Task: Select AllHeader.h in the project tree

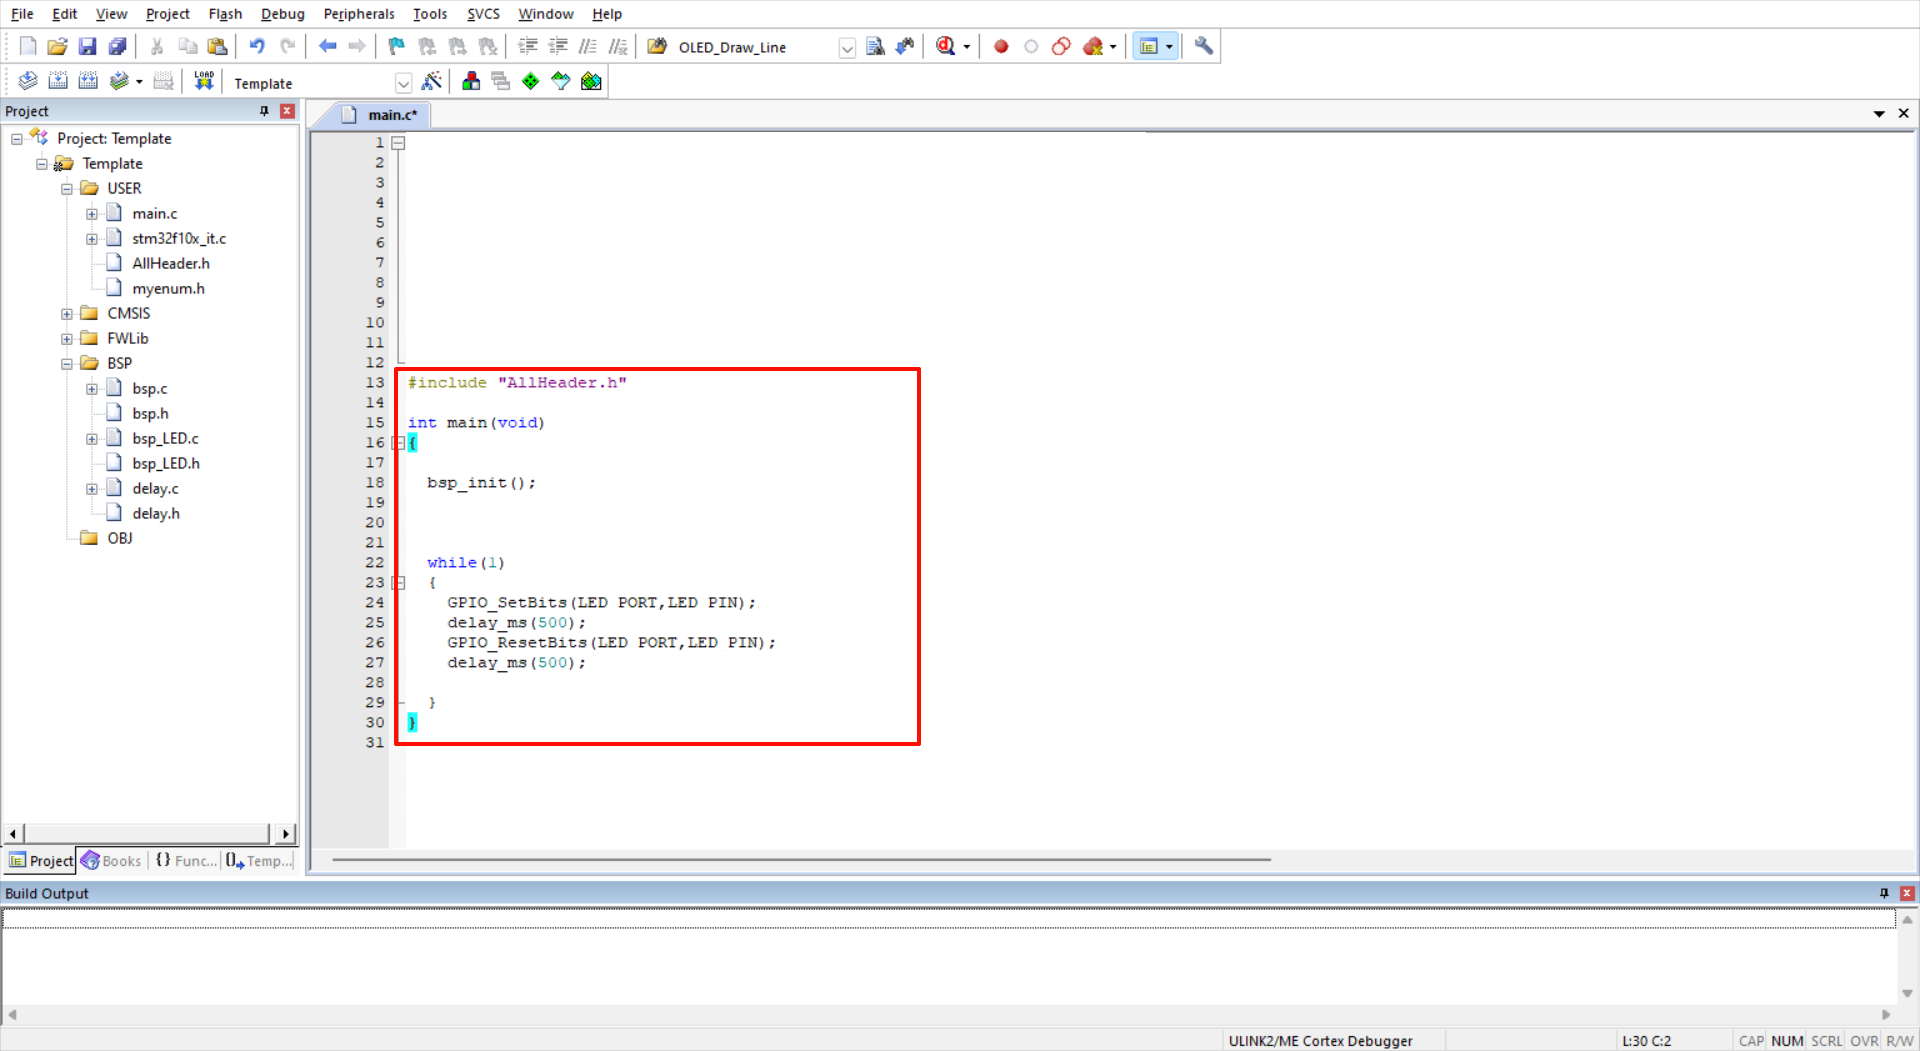Action: 171,264
